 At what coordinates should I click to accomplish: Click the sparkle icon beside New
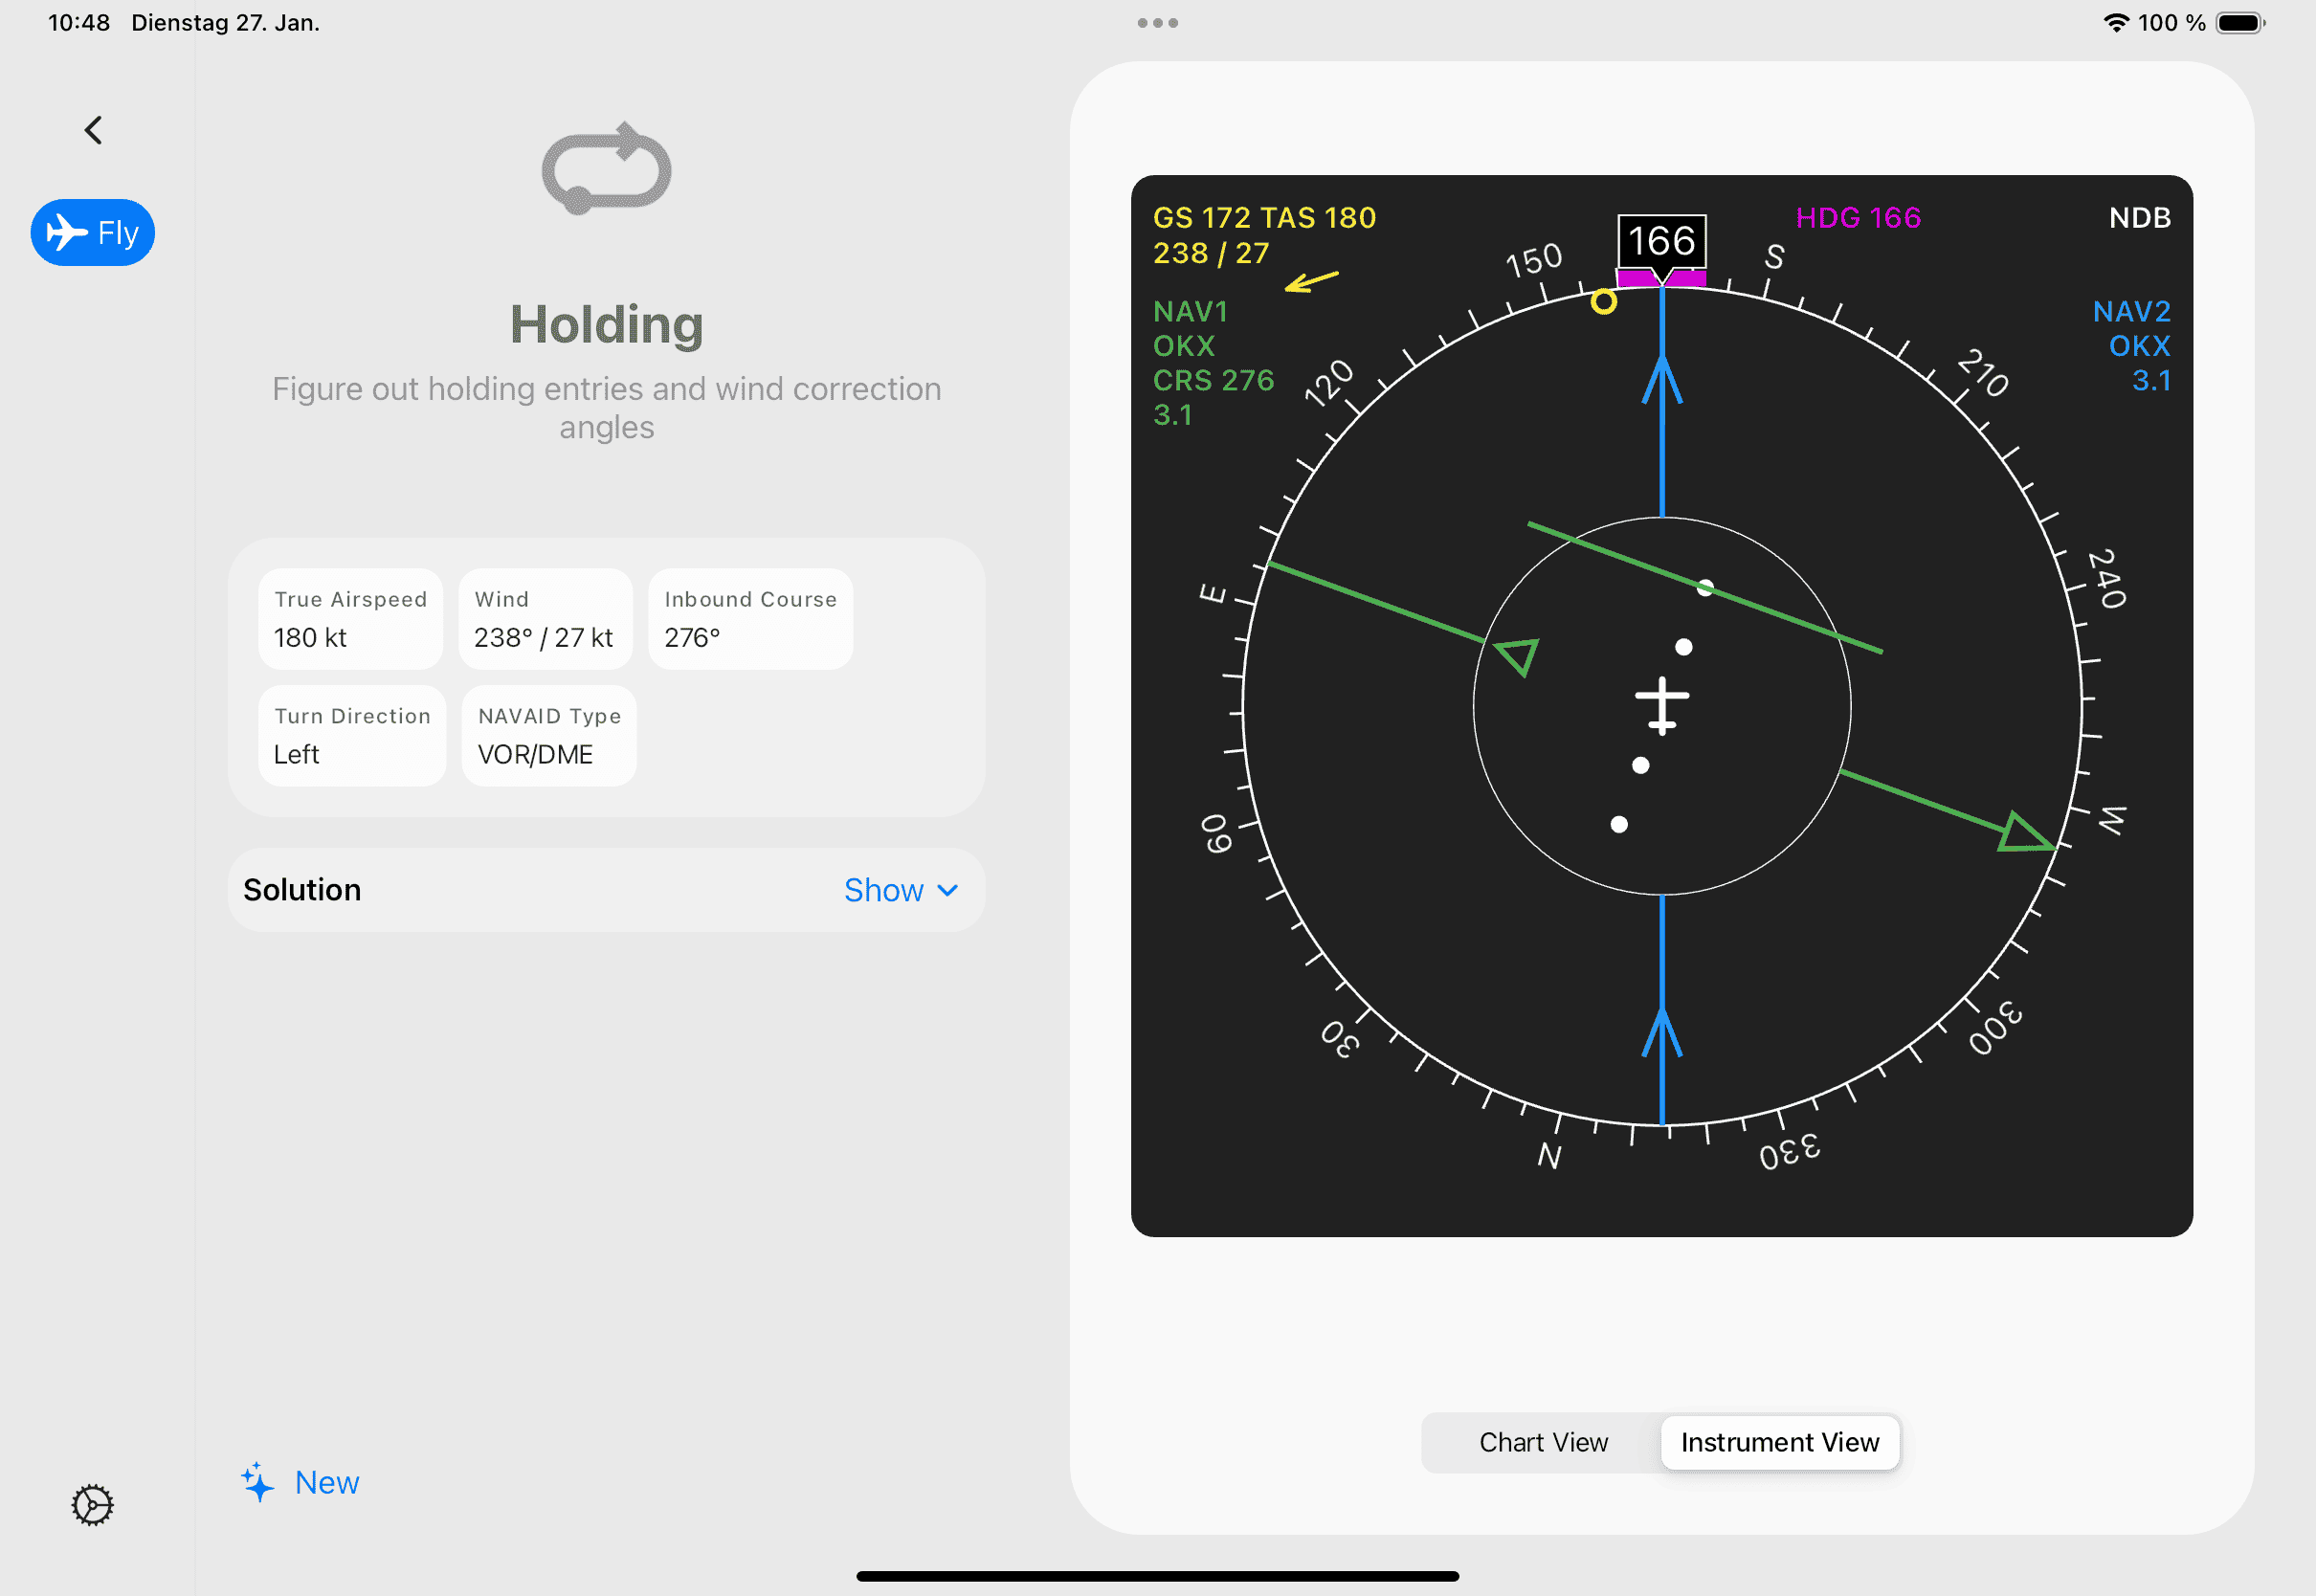tap(257, 1482)
